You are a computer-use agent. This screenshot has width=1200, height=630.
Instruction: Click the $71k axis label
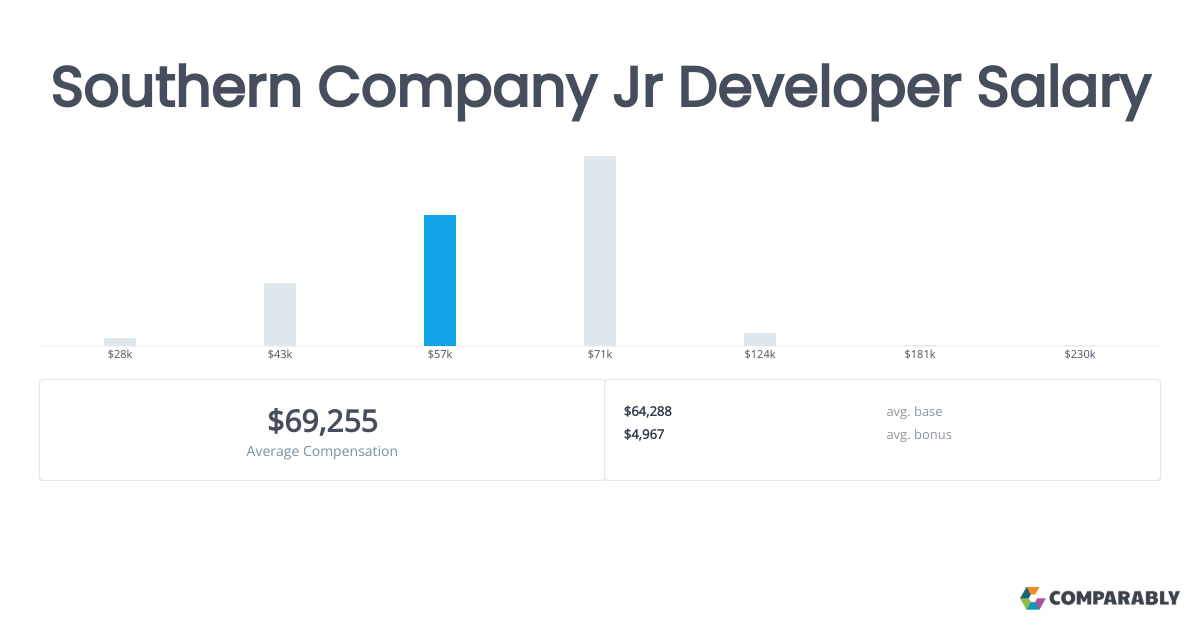[600, 355]
